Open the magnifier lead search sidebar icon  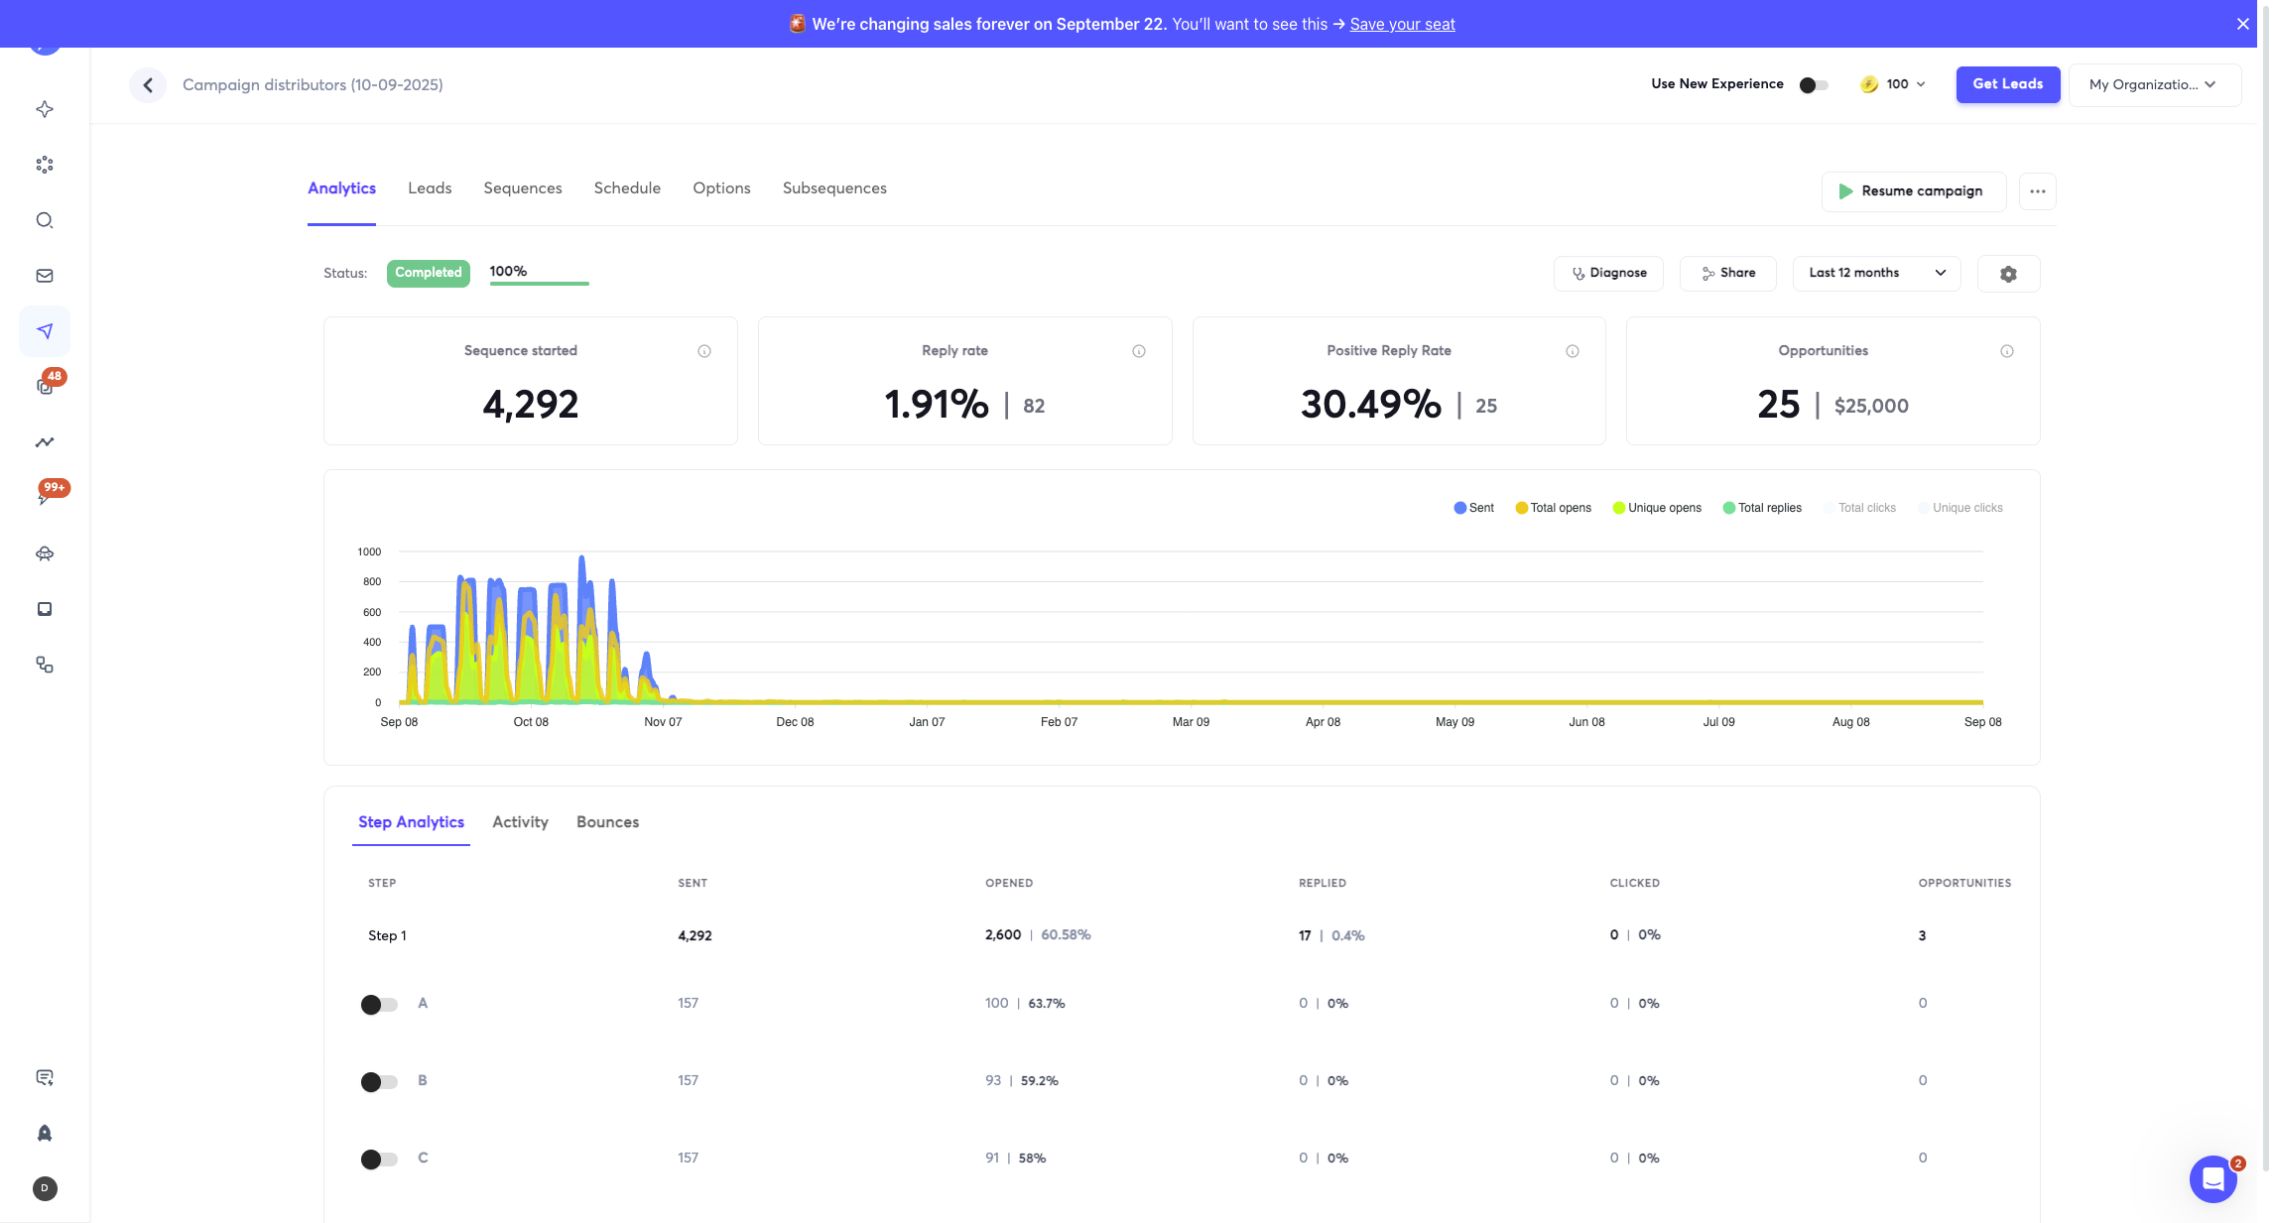44,220
